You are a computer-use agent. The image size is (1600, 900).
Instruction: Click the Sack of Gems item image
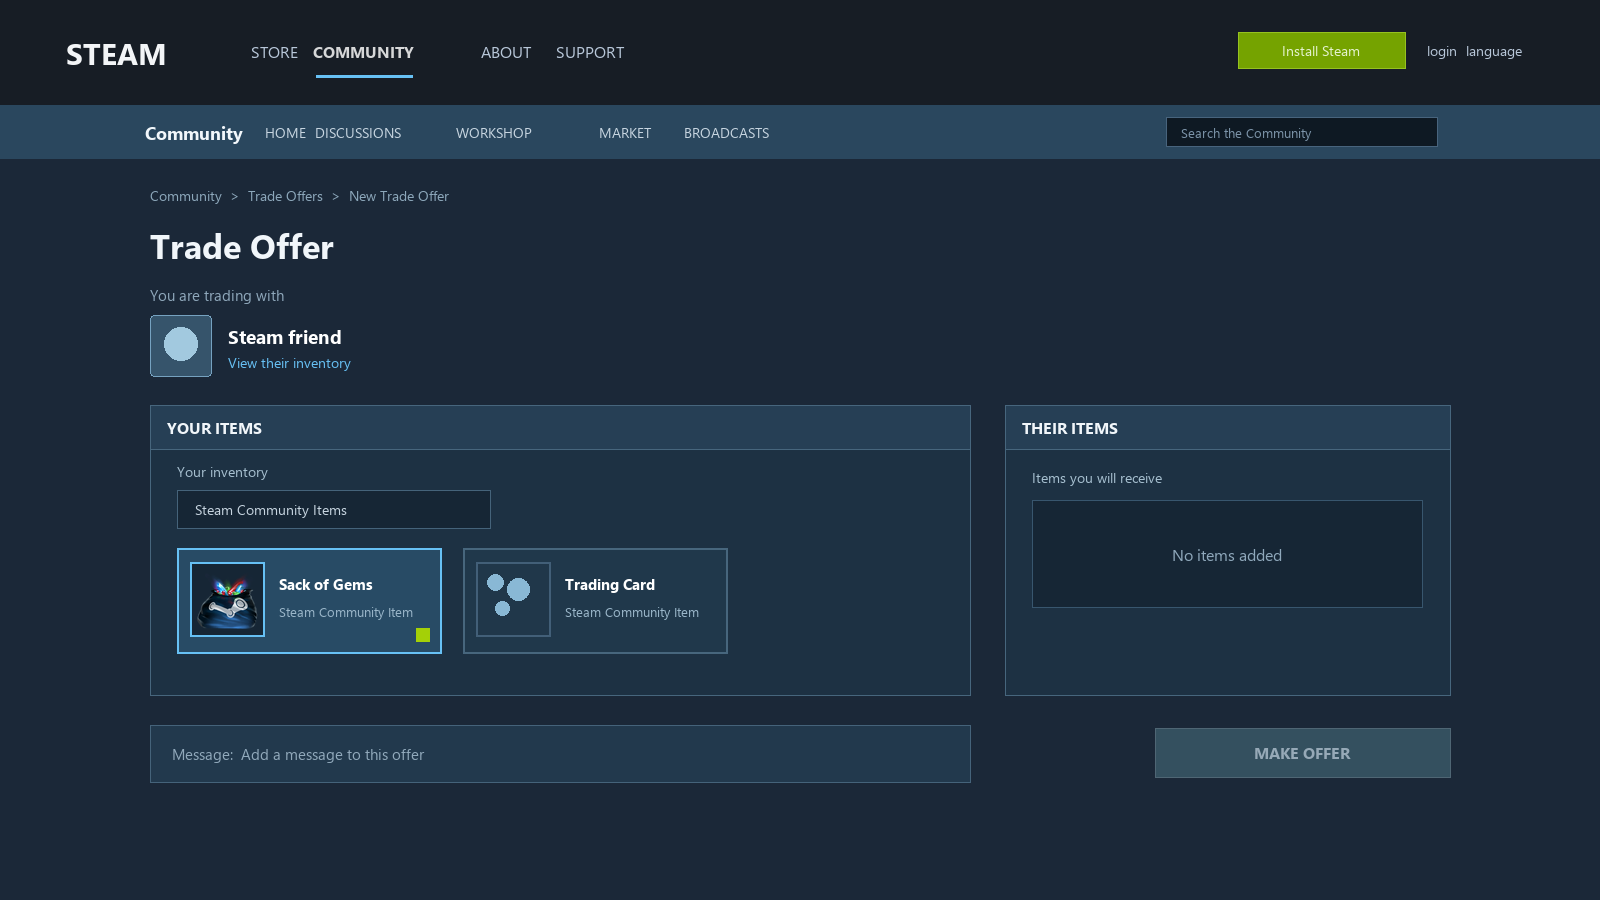point(228,599)
